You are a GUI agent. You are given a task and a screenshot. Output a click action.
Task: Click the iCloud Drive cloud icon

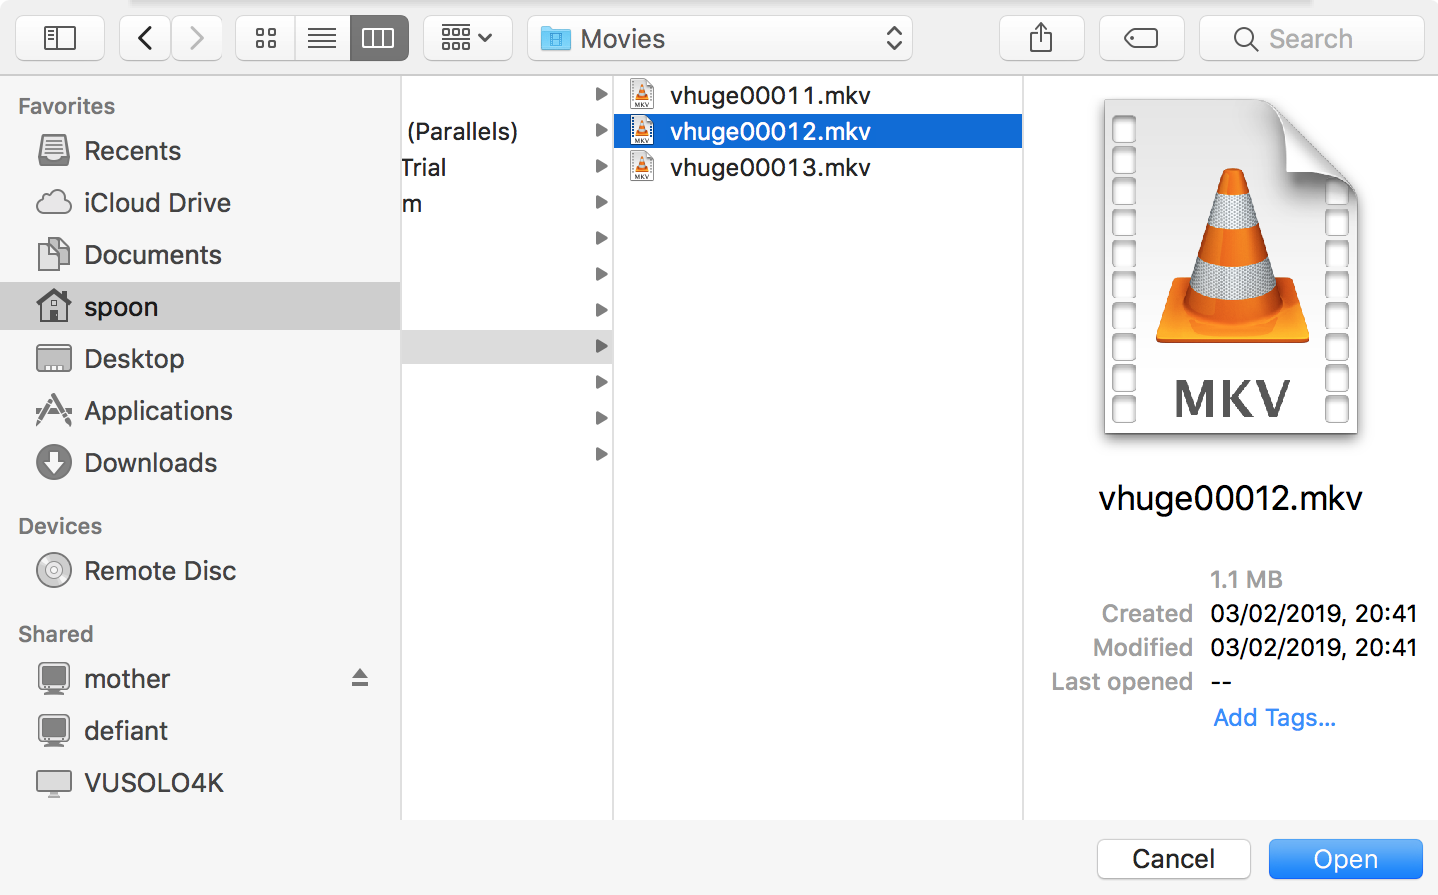tap(54, 203)
